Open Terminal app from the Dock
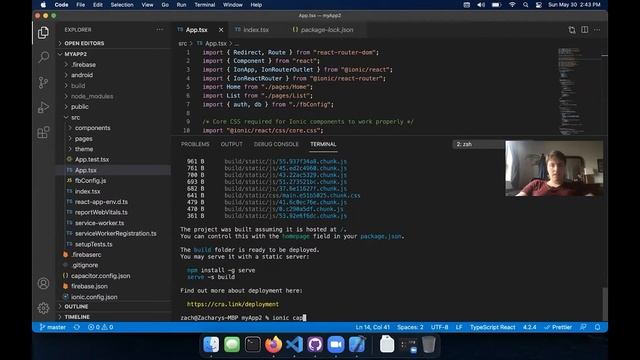 tap(253, 344)
